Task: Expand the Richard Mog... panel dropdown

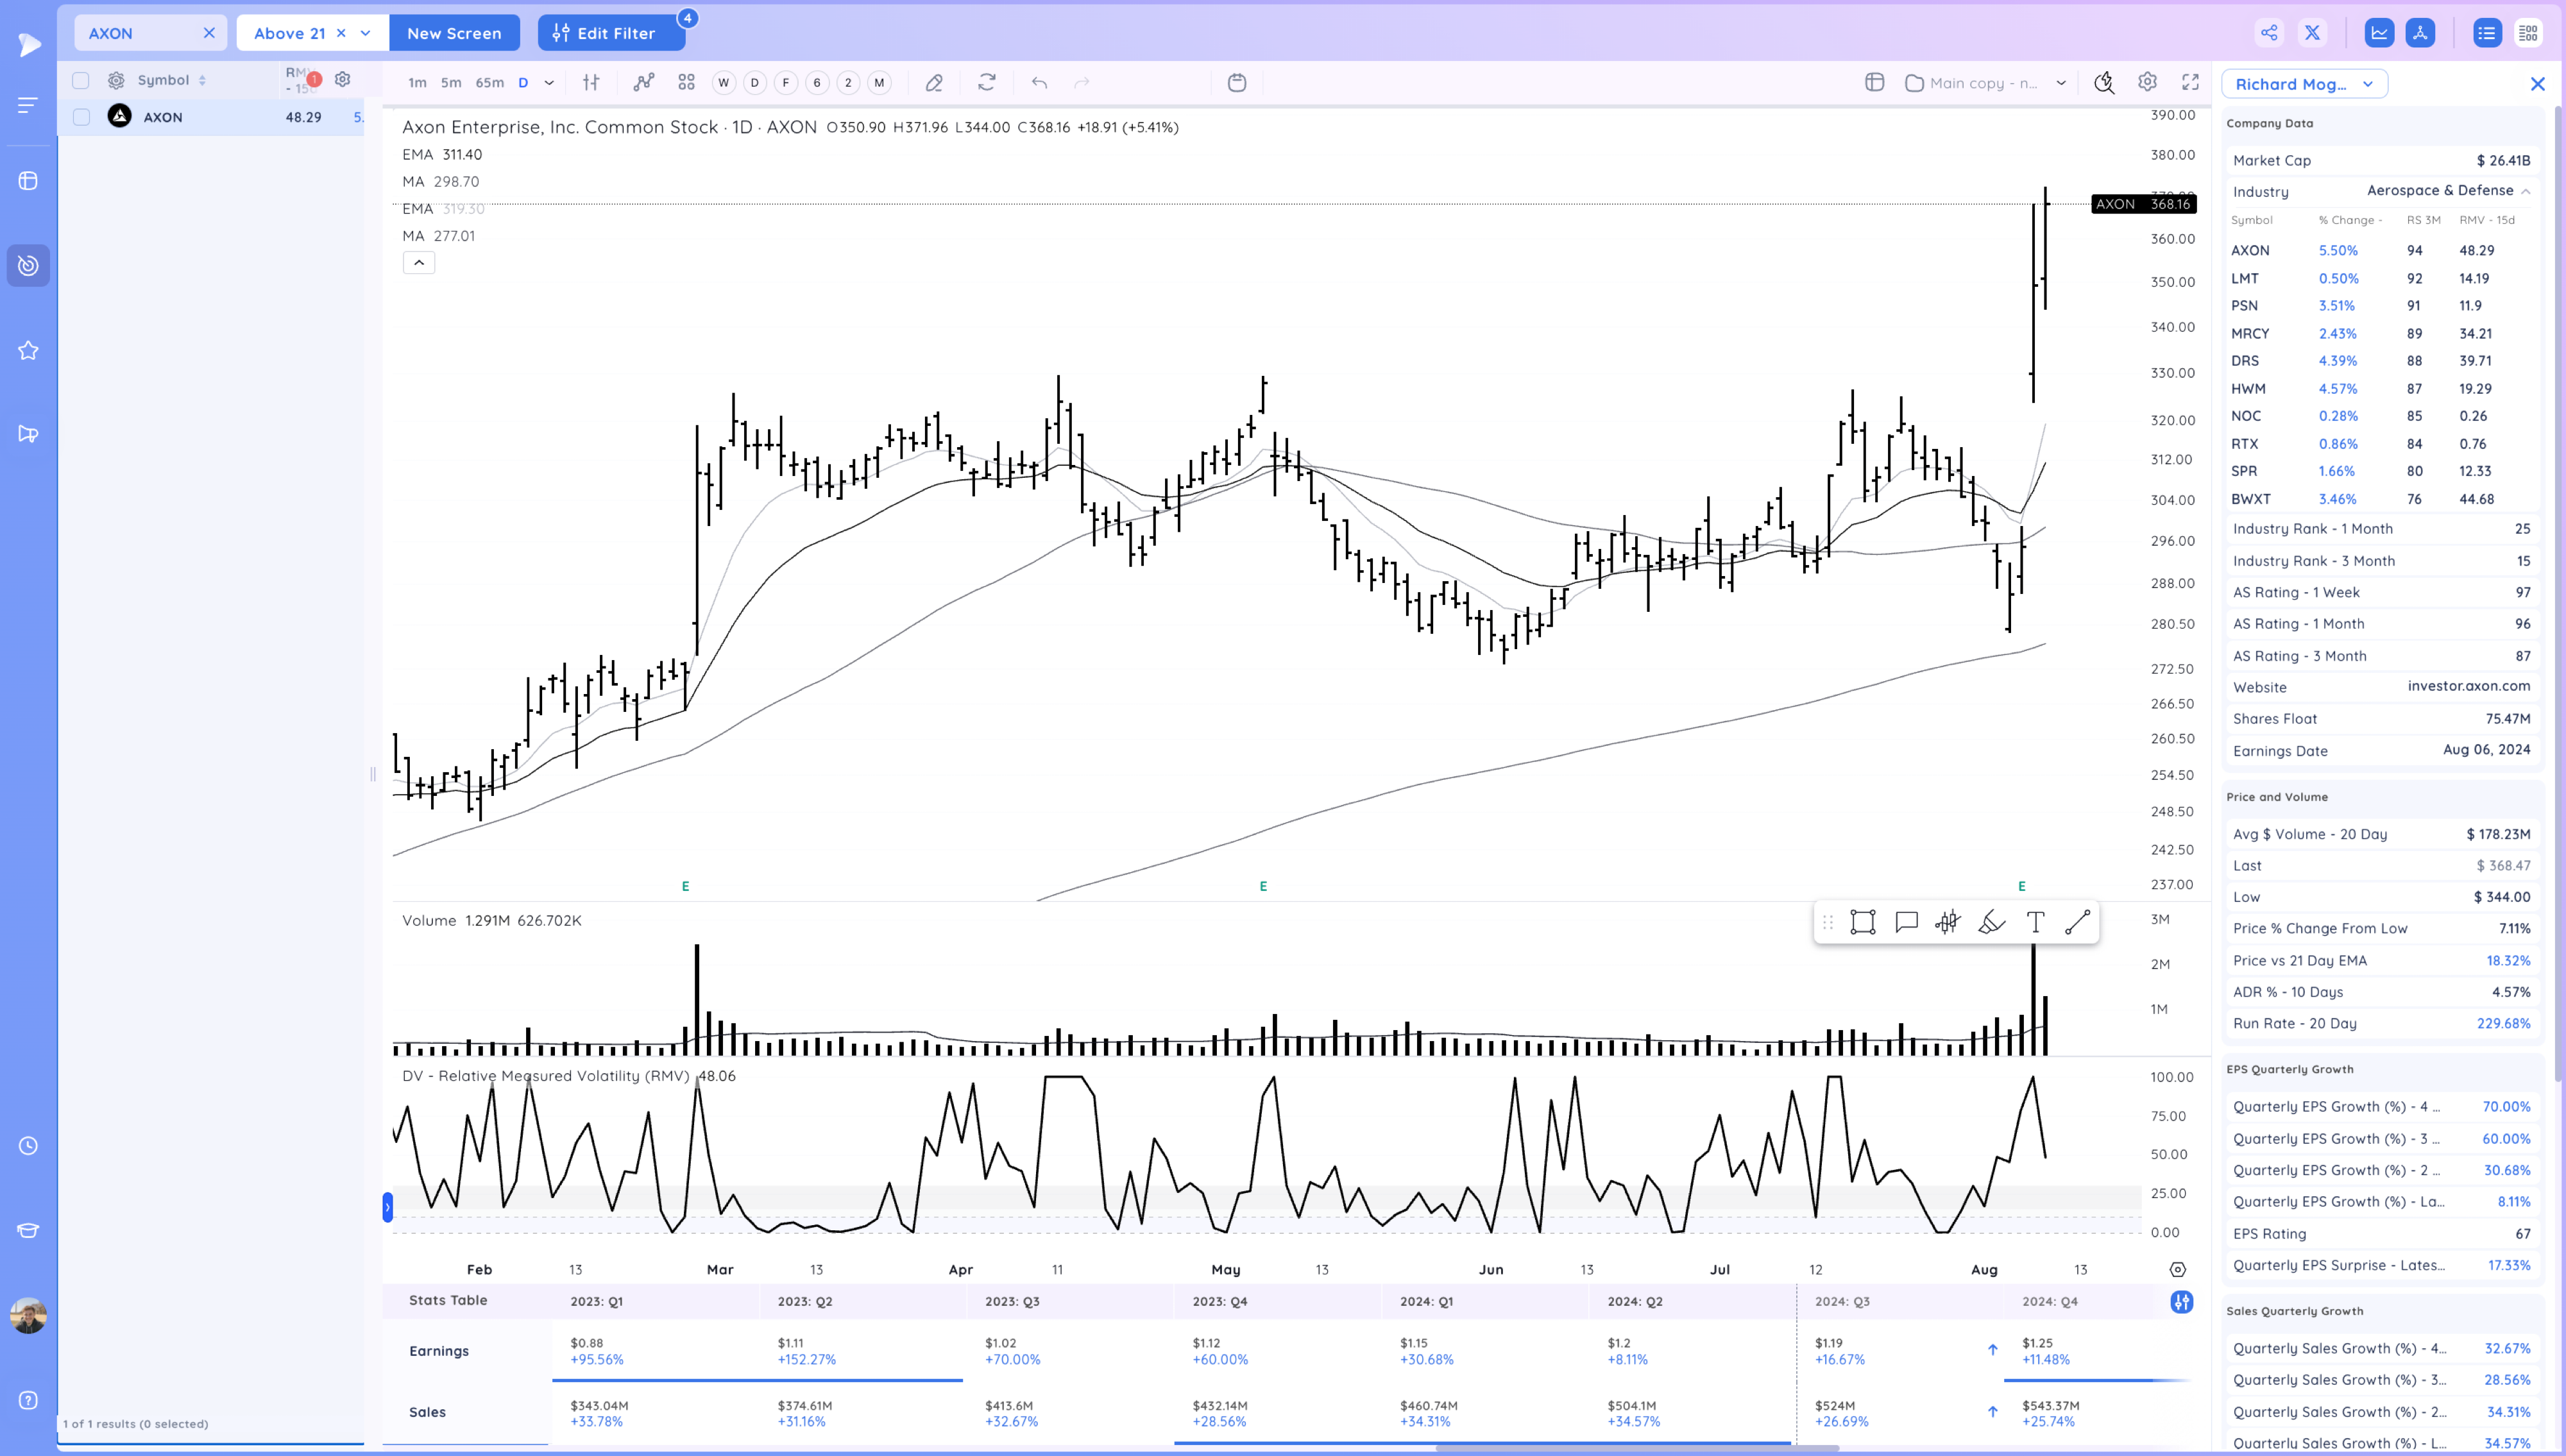Action: click(2368, 84)
